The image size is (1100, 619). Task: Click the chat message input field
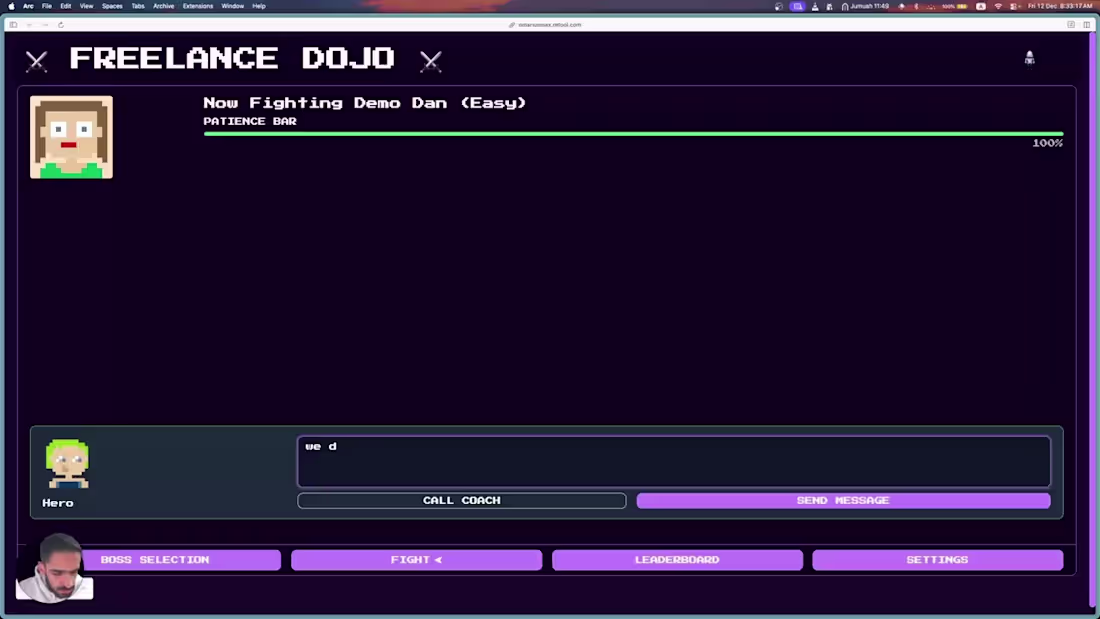click(673, 460)
